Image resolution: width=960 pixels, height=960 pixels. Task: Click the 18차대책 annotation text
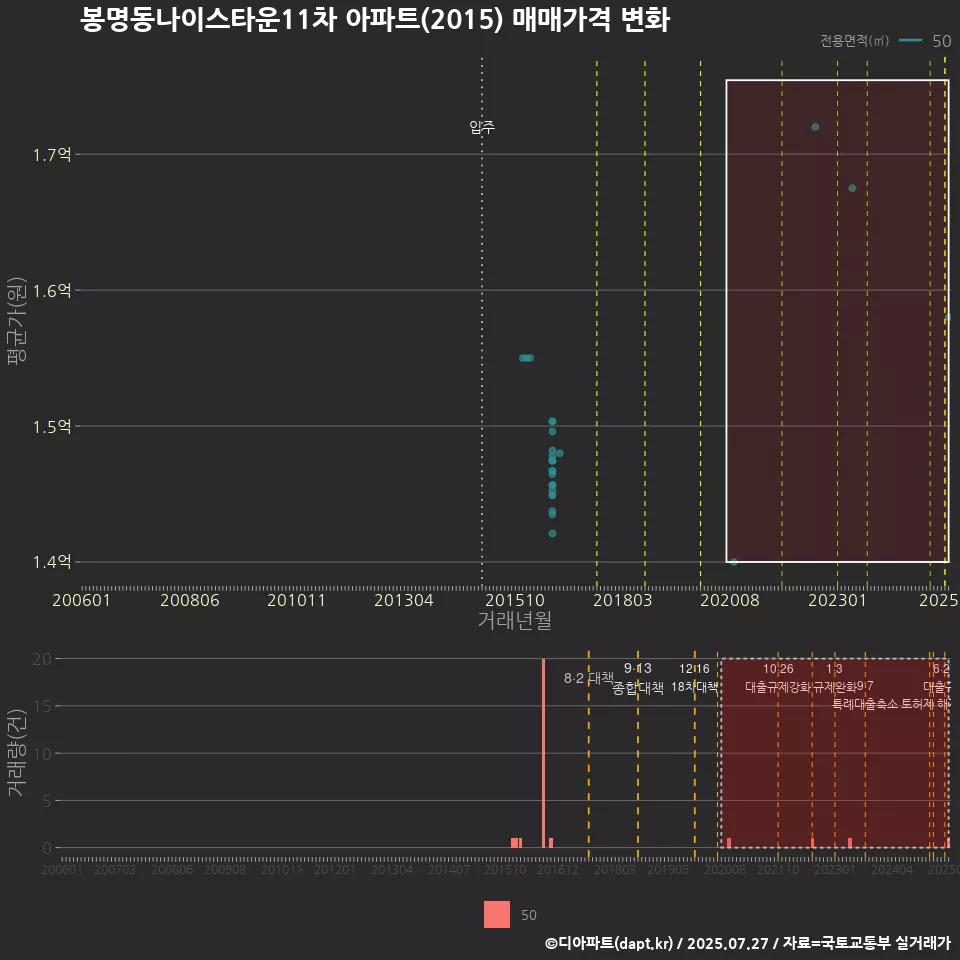694,686
